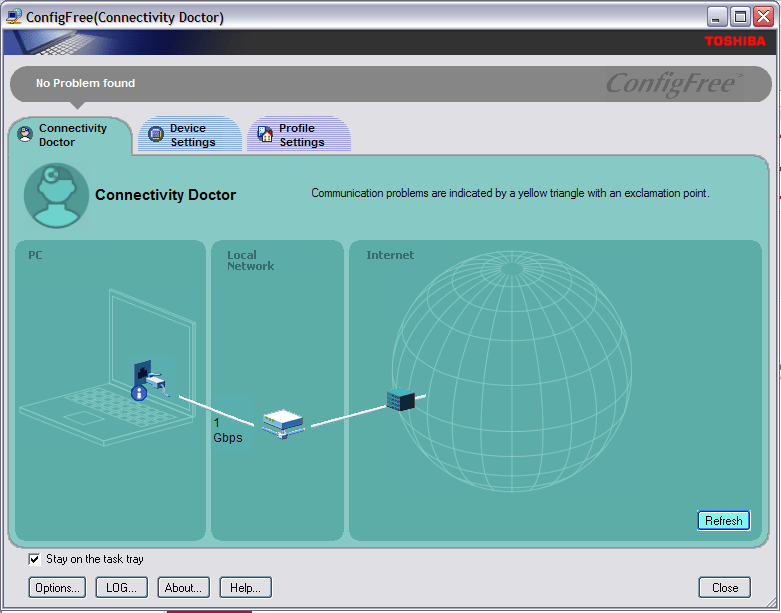Uncheck Stay on the task tray
Image resolution: width=781 pixels, height=613 pixels.
(x=35, y=559)
